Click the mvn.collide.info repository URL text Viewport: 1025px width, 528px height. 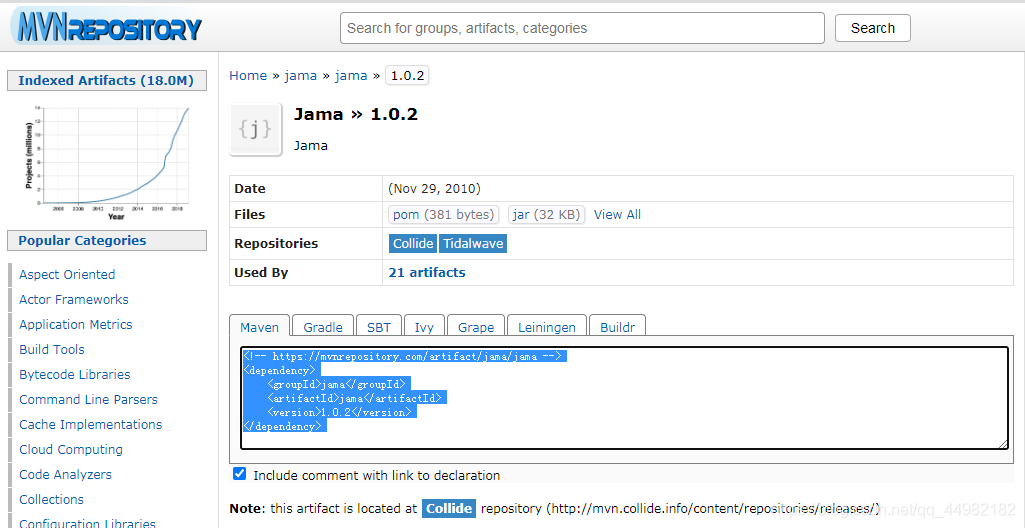[713, 508]
